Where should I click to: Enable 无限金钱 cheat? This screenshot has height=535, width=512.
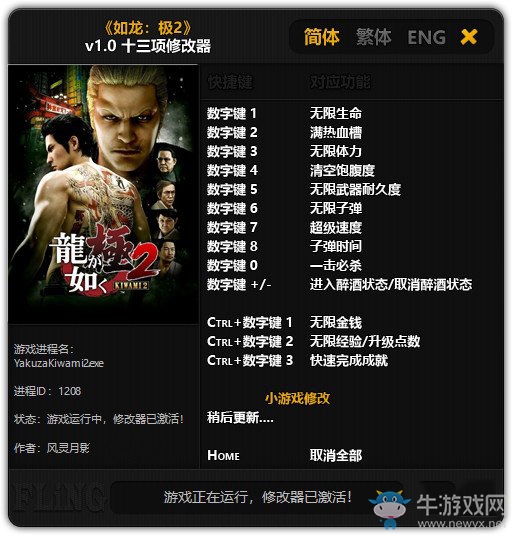[x=336, y=322]
